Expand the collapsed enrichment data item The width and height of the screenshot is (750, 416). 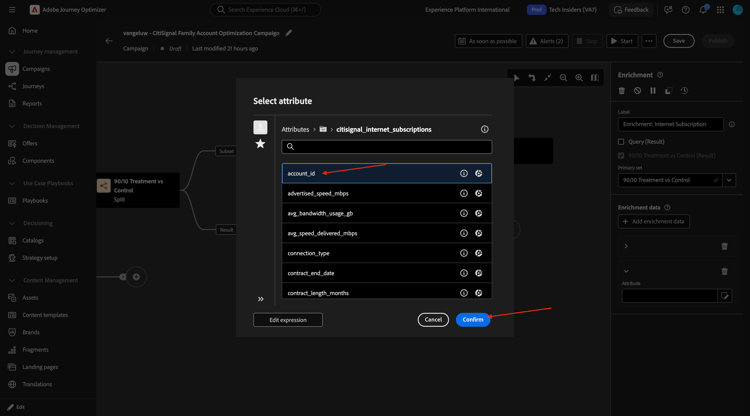click(626, 246)
